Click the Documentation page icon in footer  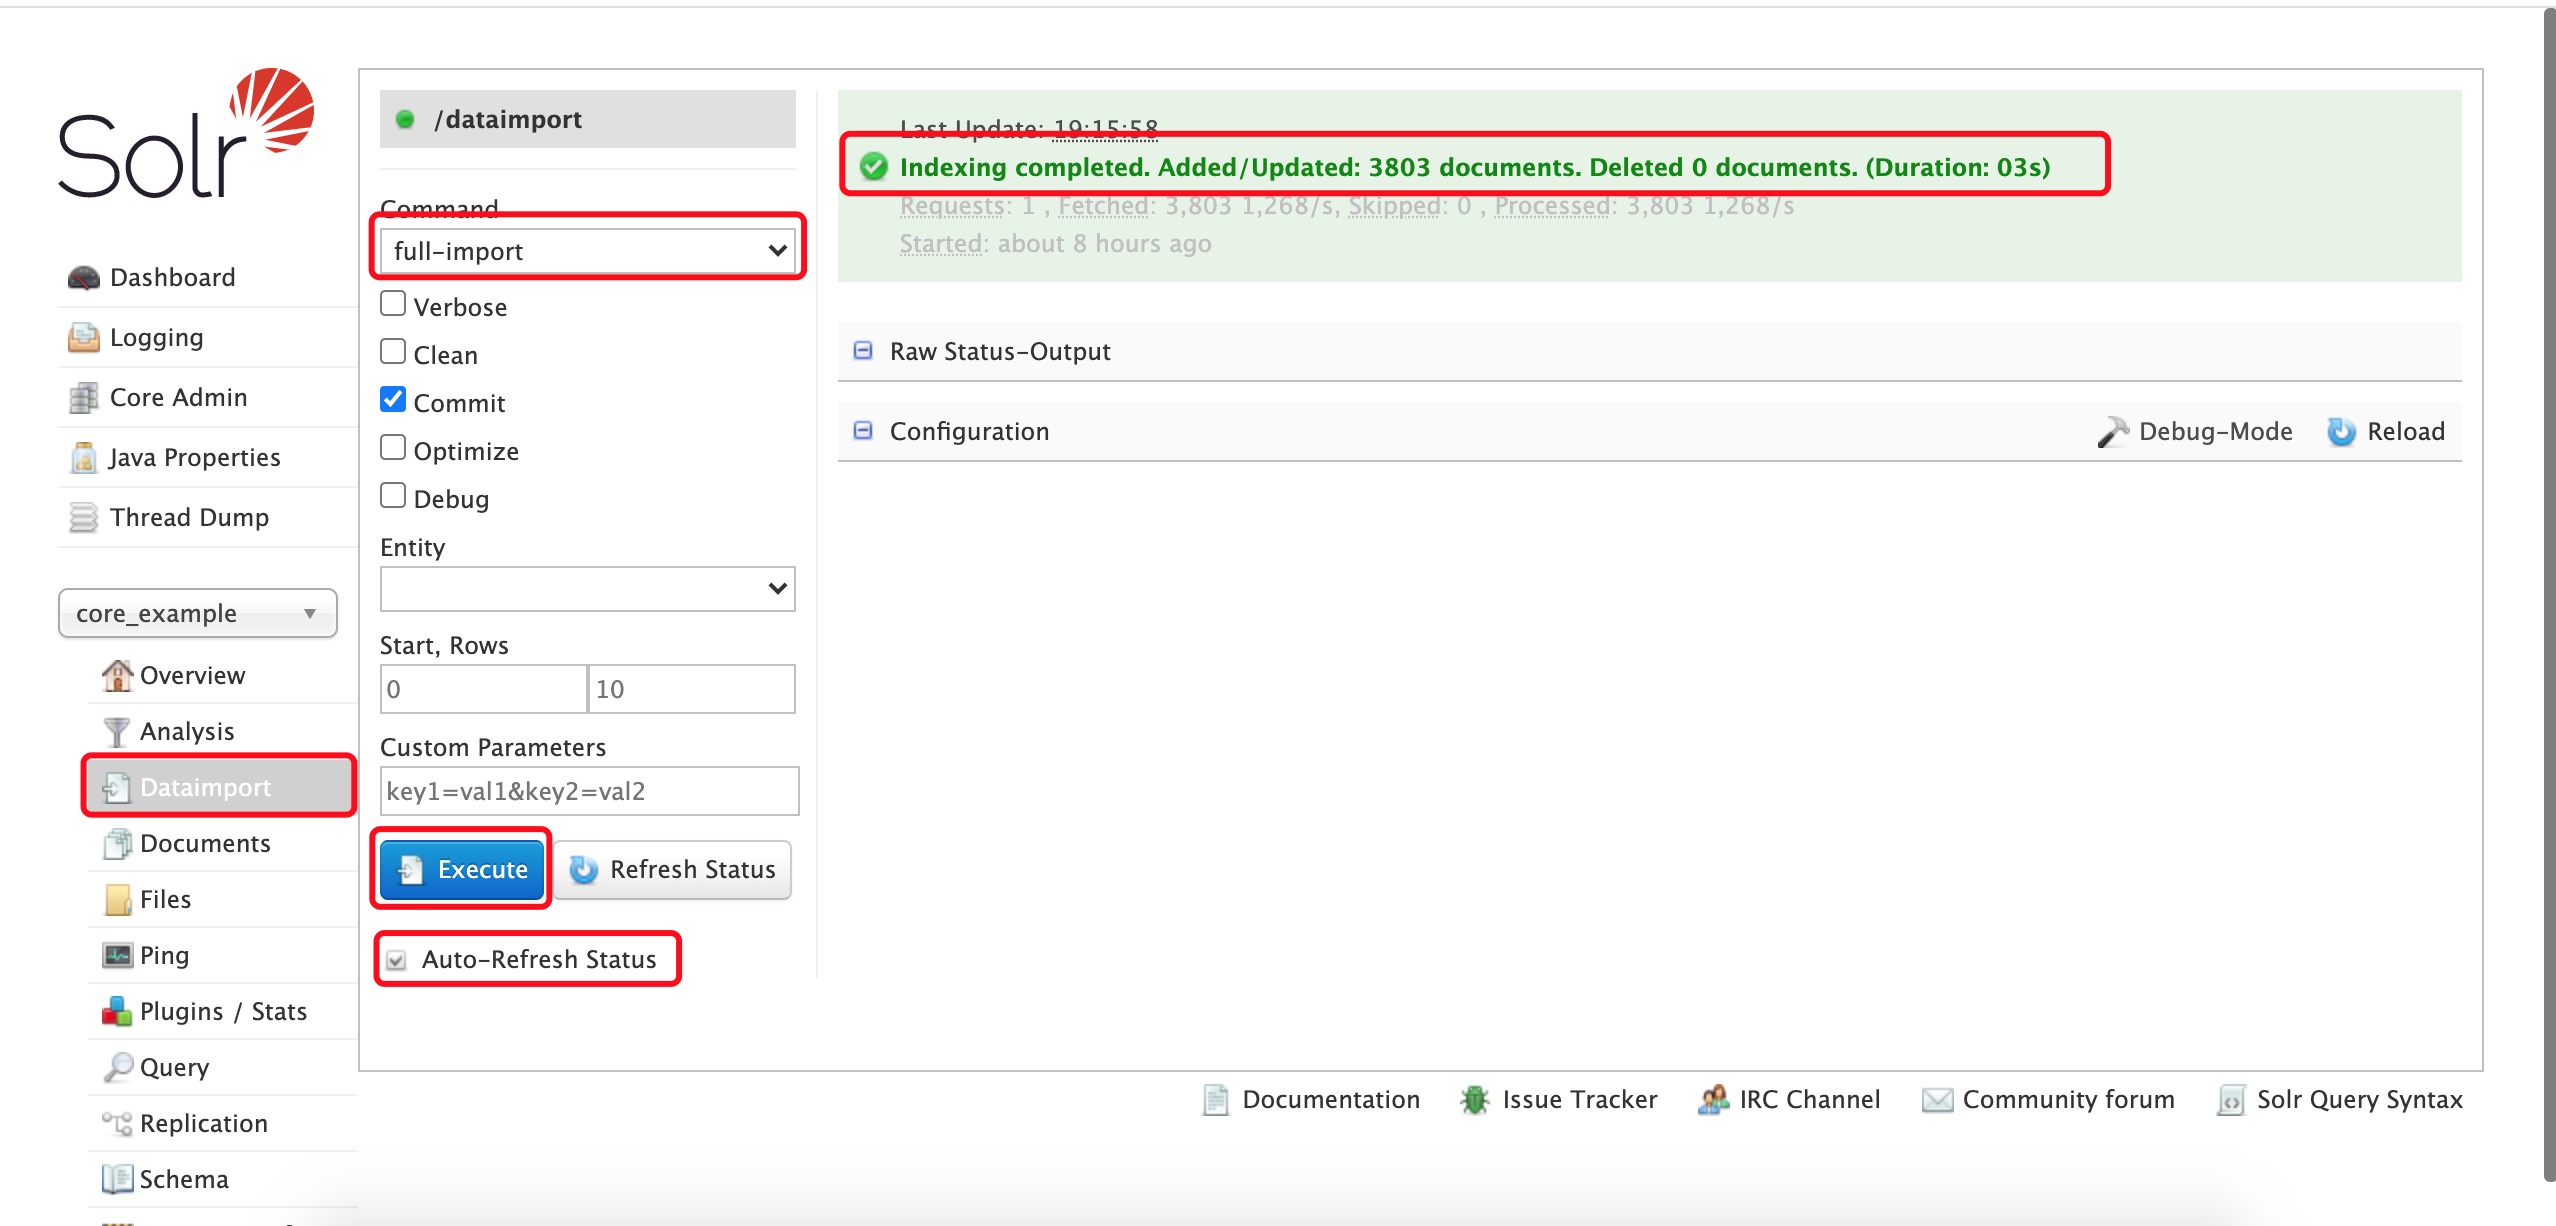coord(1215,1100)
